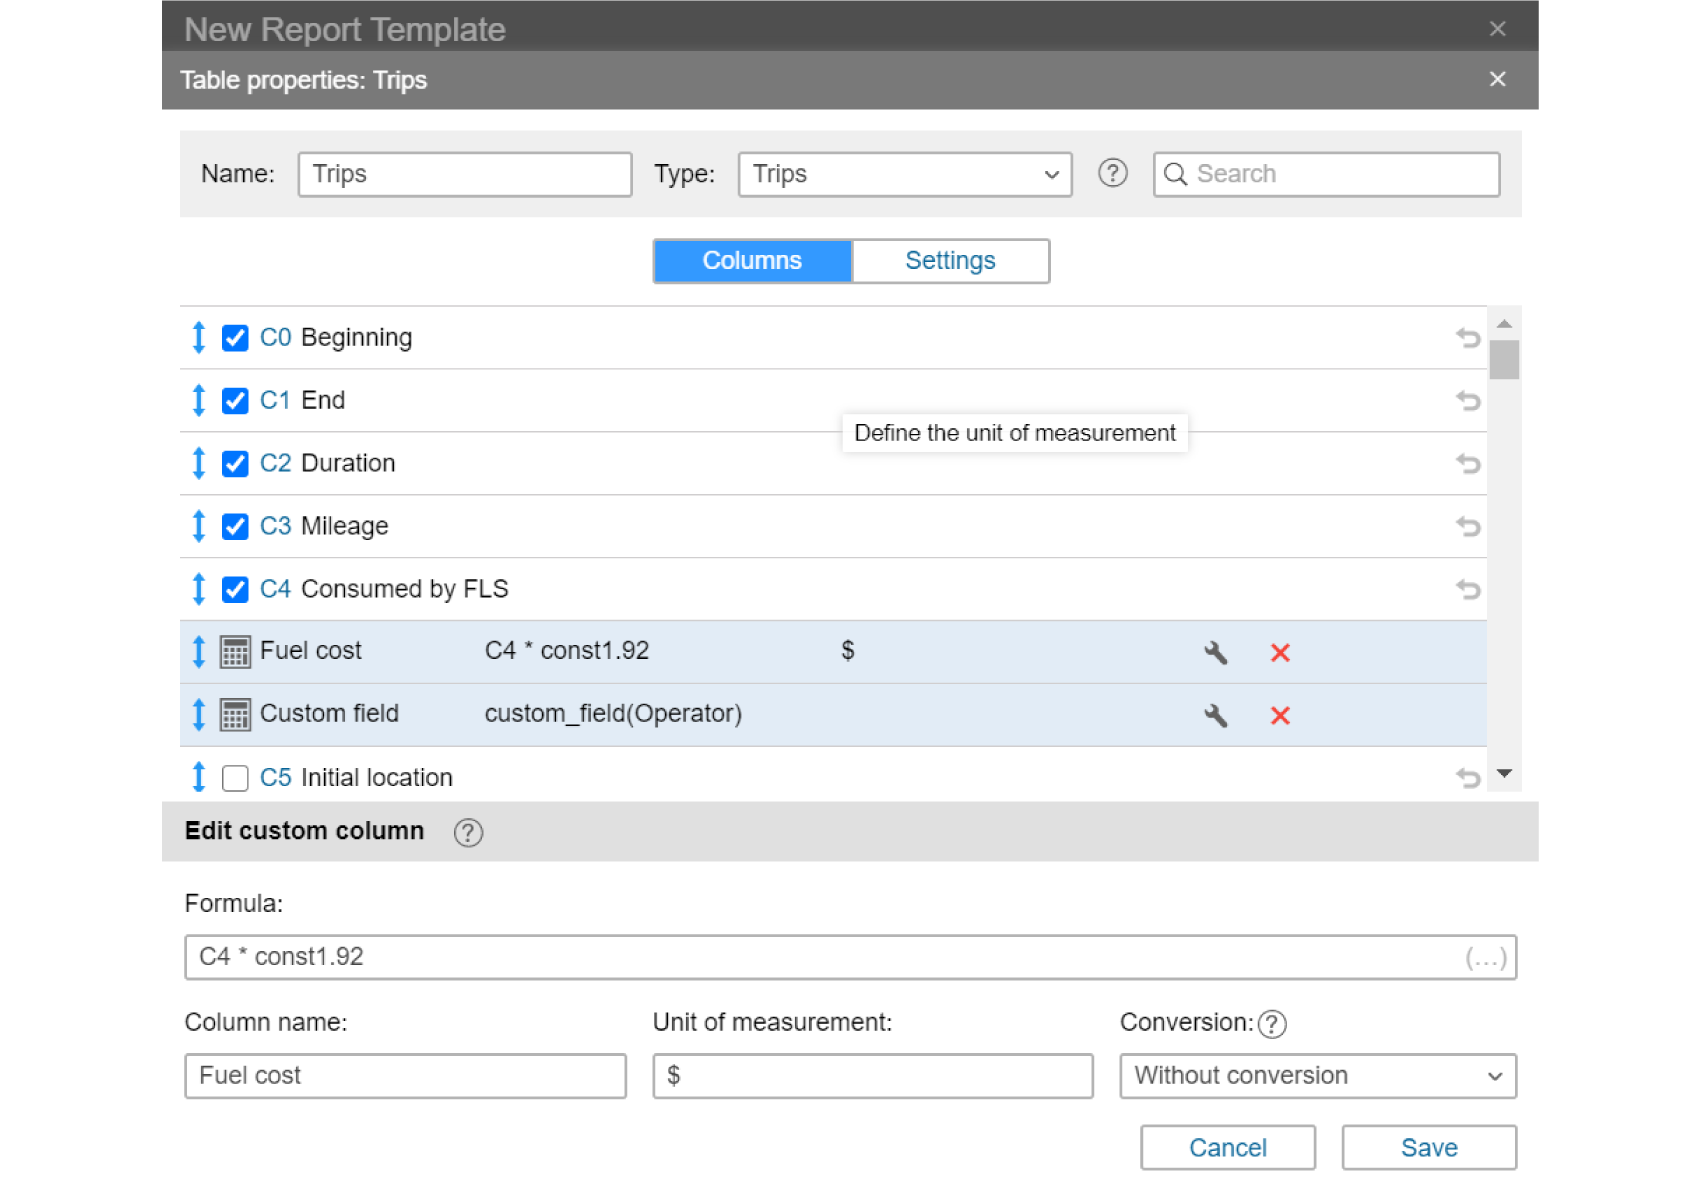Expand the Conversion dropdown

pyautogui.click(x=1317, y=1076)
